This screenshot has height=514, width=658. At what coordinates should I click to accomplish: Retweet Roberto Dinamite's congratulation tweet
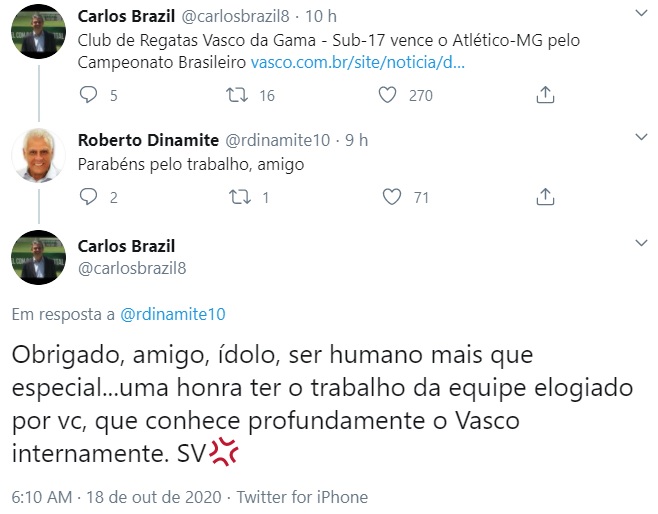pyautogui.click(x=238, y=197)
